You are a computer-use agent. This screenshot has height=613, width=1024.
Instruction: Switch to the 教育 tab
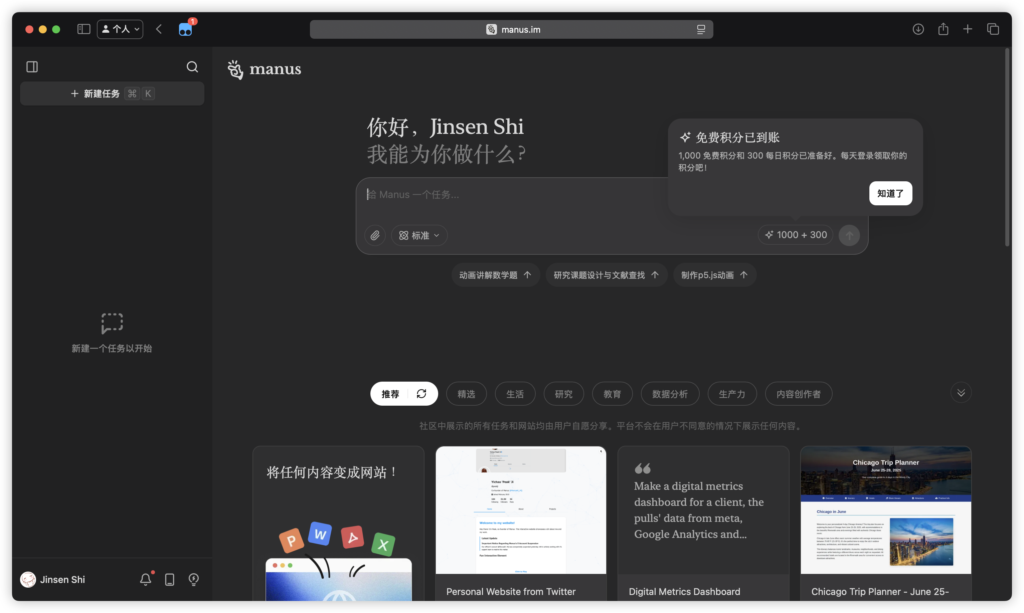click(x=612, y=394)
